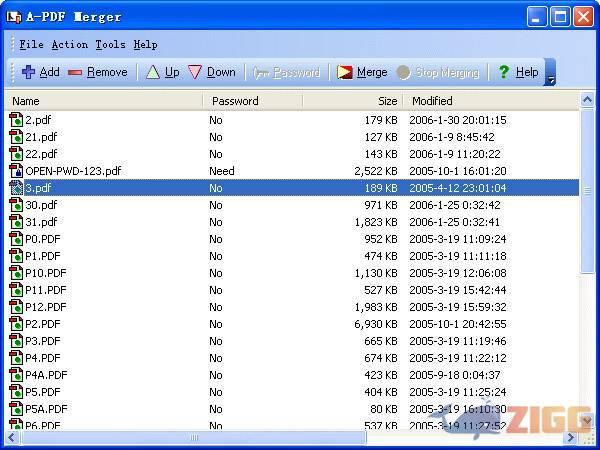Image resolution: width=600 pixels, height=450 pixels.
Task: Sort by the Password column header
Action: pos(253,101)
